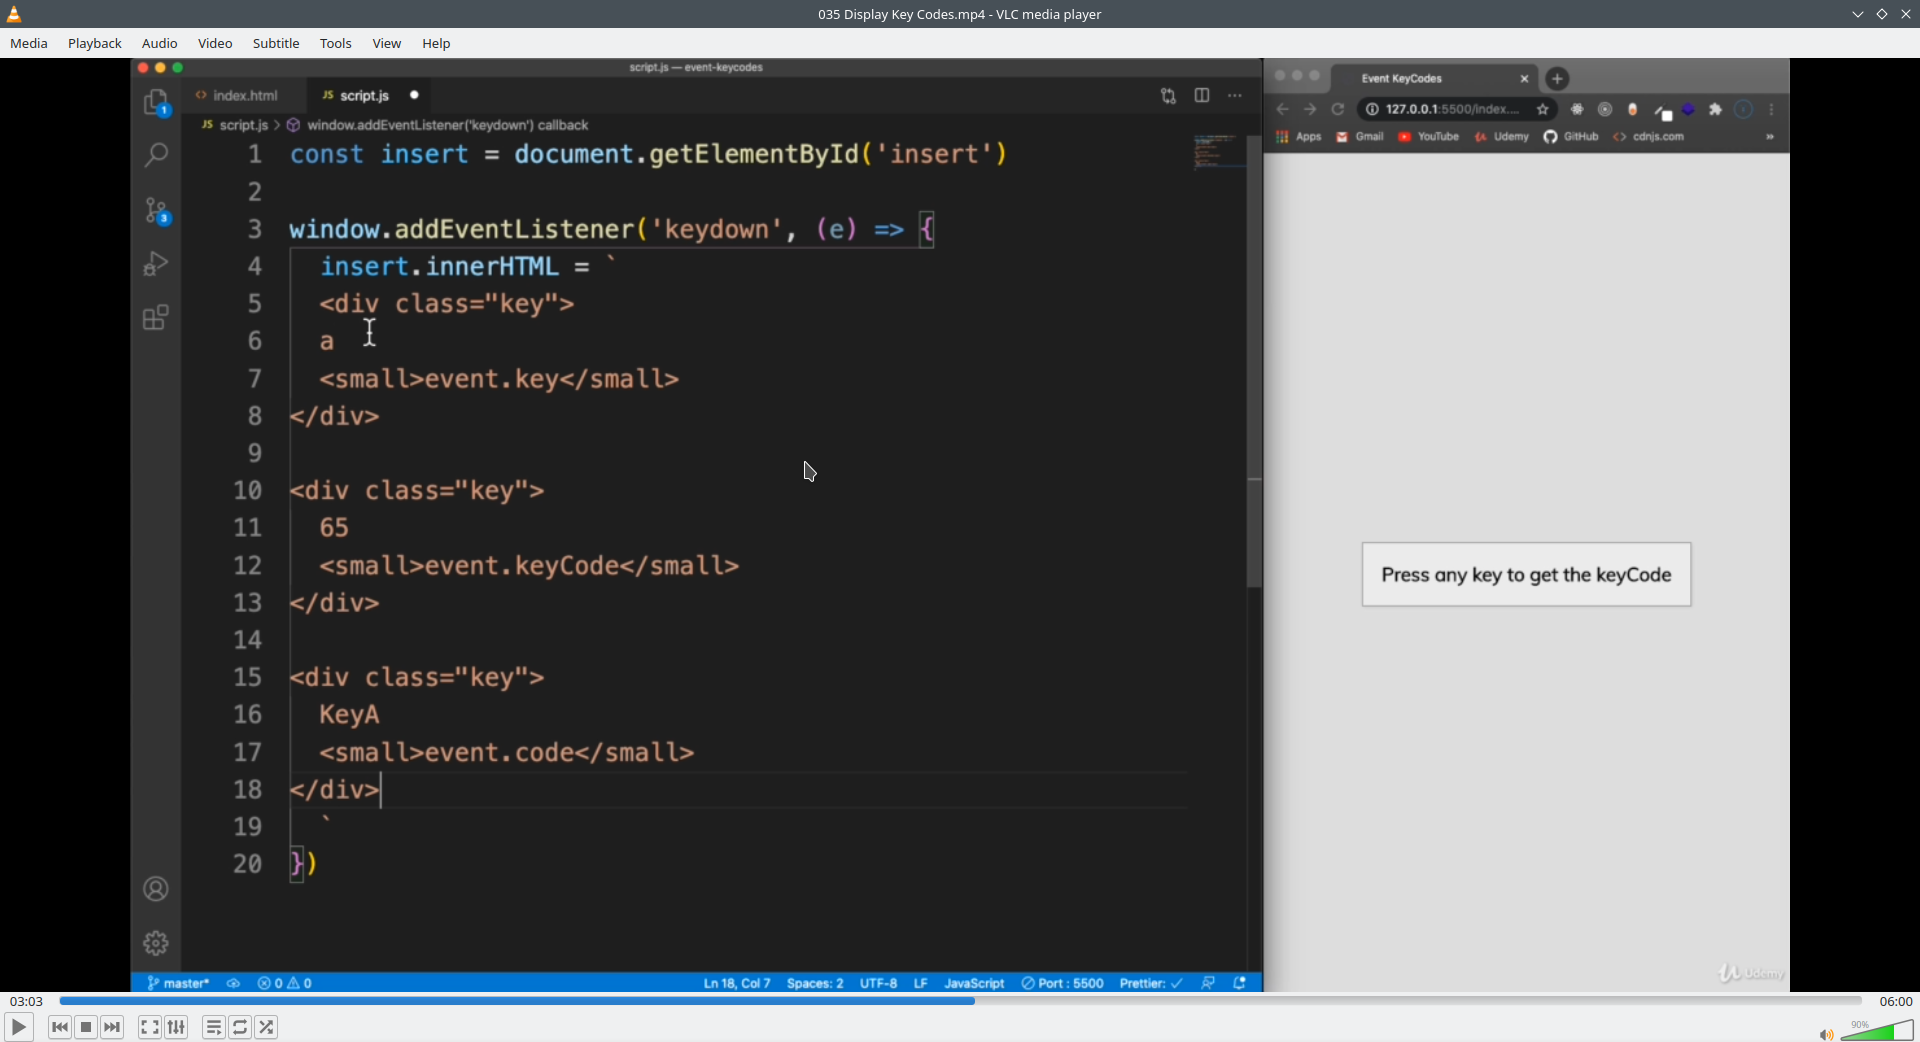
Task: Mute audio via speaker icon
Action: tap(1826, 1034)
